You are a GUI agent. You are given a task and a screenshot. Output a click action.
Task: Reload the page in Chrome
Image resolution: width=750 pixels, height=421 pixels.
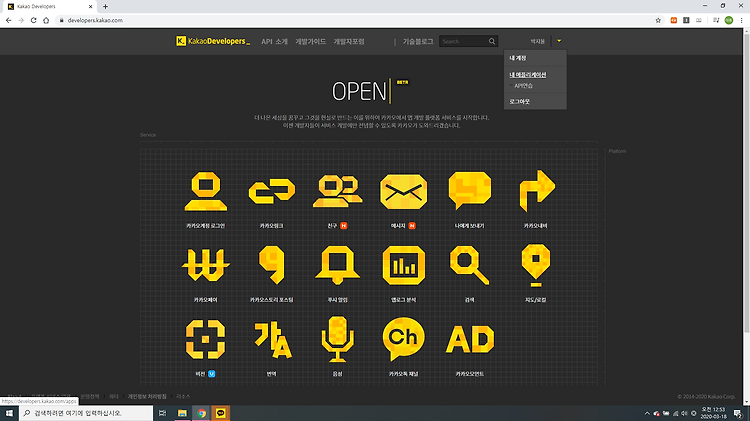[33, 20]
